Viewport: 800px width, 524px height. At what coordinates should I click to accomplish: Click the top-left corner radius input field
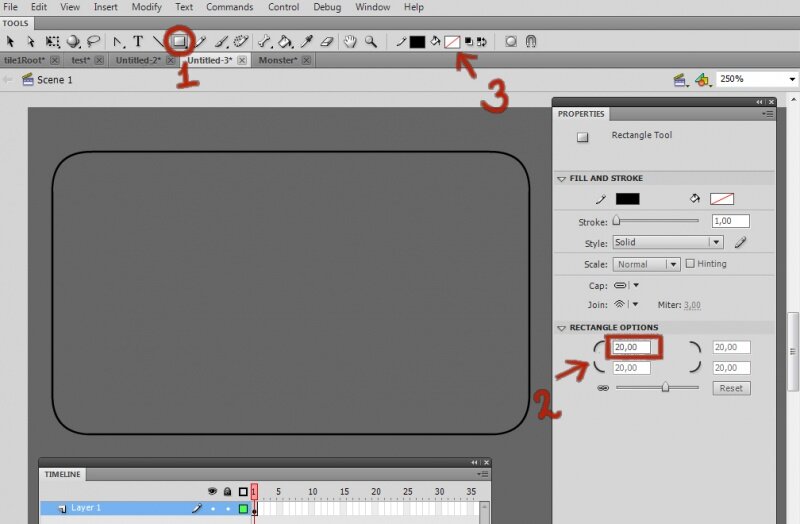click(632, 347)
